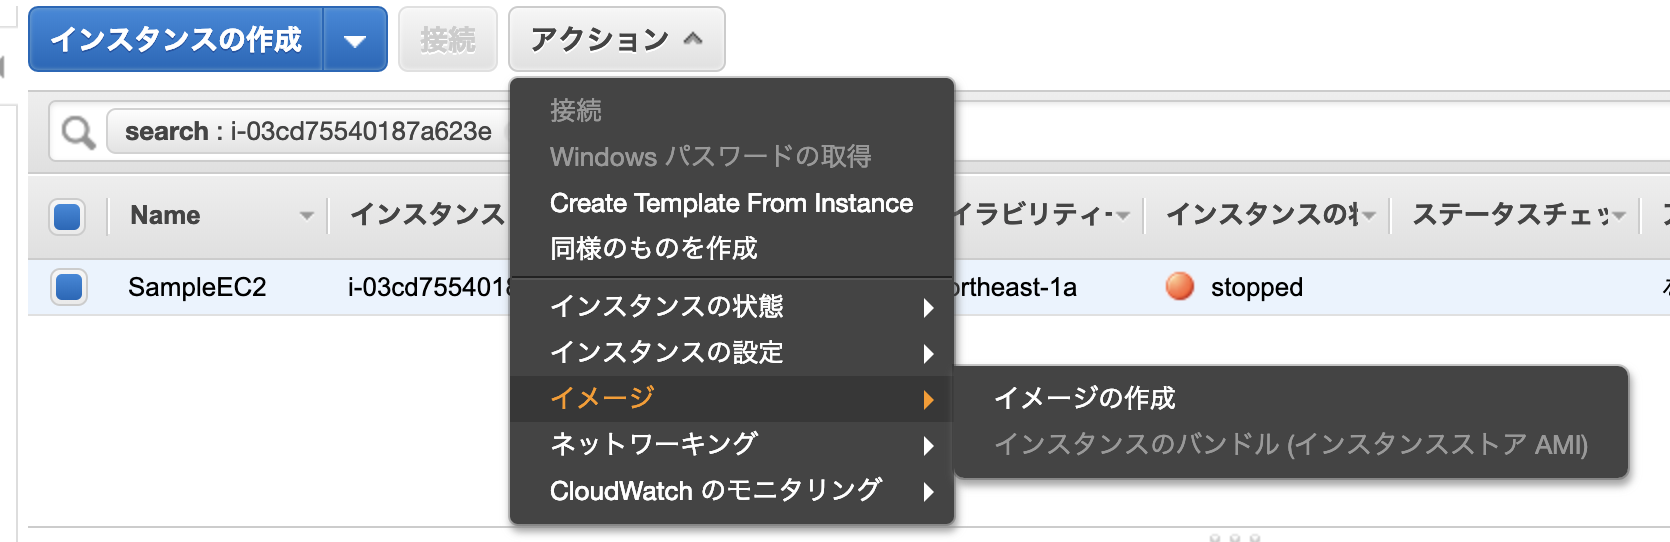Click the 接続 toolbar button
This screenshot has height=542, width=1670.
pos(447,40)
